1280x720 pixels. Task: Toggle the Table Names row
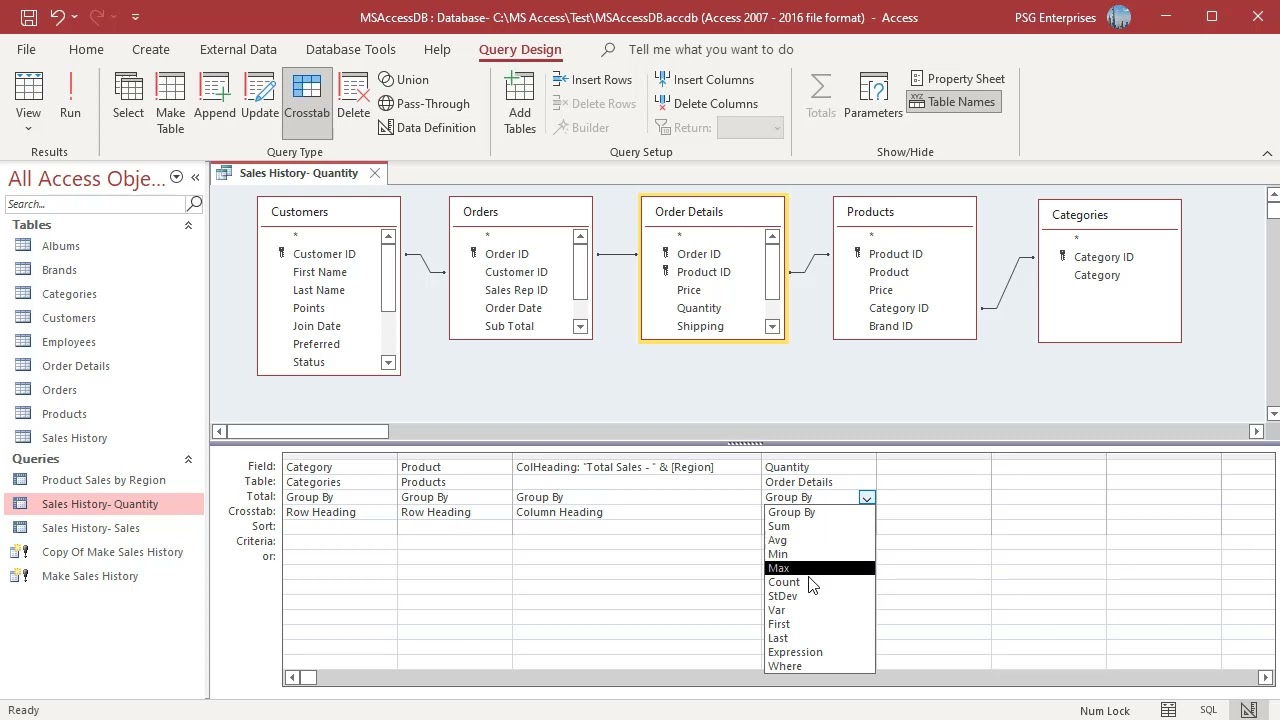point(953,102)
